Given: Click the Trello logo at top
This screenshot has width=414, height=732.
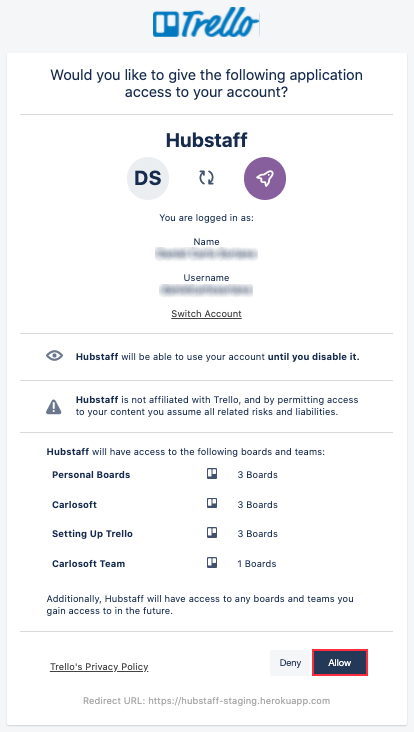Looking at the screenshot, I should 206,24.
